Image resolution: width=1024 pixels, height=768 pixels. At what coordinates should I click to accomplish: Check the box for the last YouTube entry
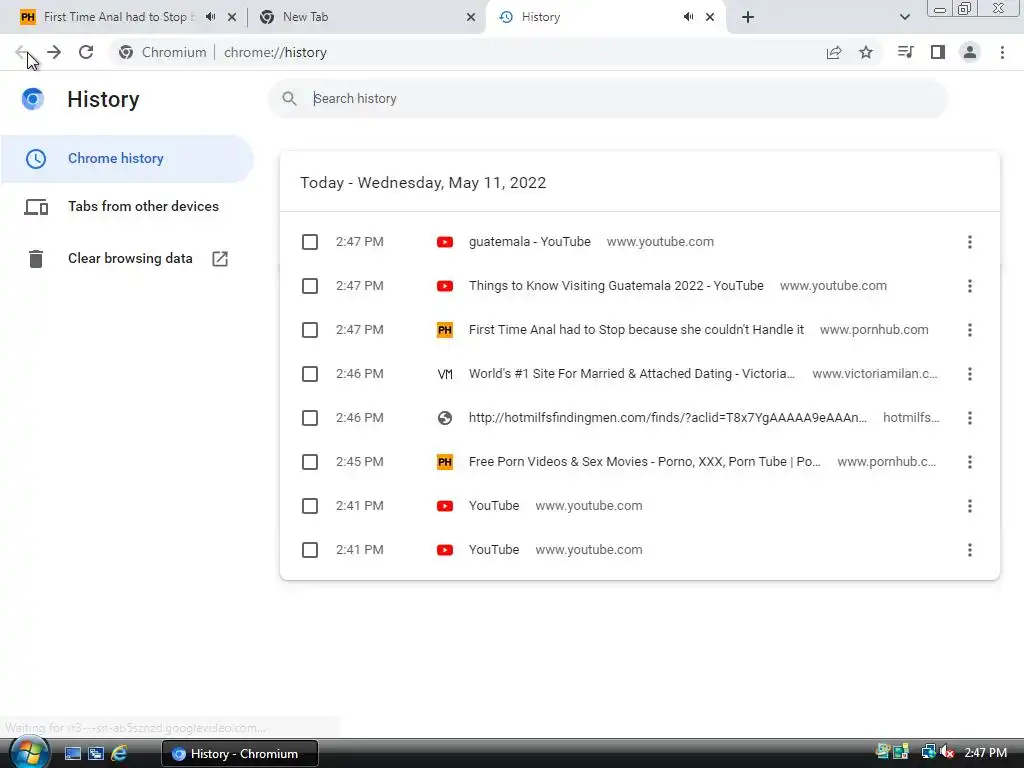[x=310, y=550]
